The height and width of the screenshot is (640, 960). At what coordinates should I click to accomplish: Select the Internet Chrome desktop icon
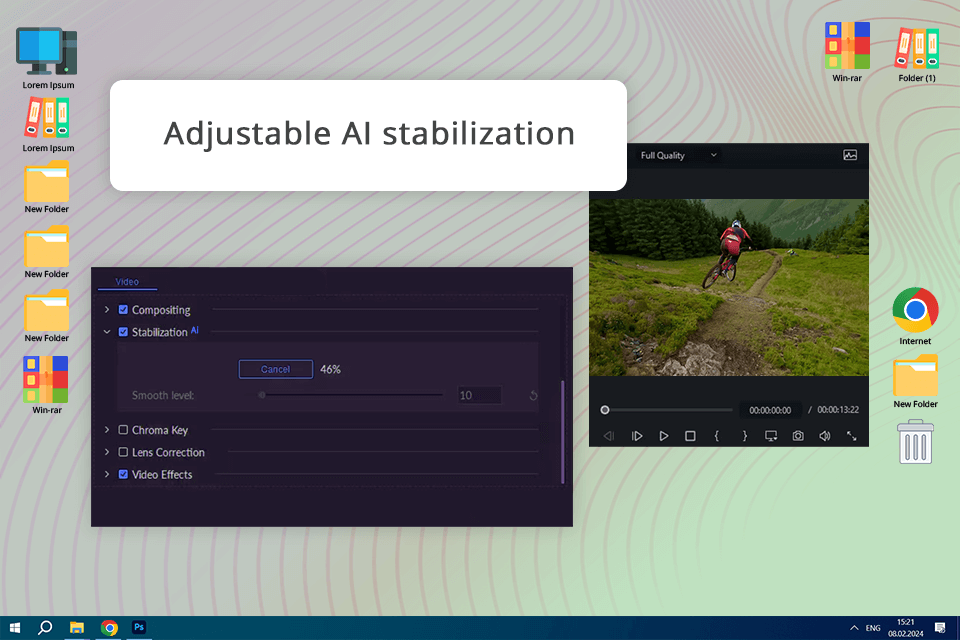[915, 316]
